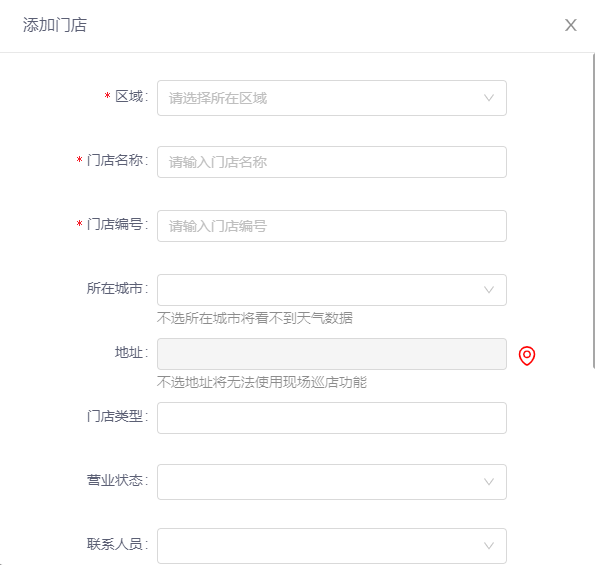The width and height of the screenshot is (595, 565).
Task: Click the hint 不选地址将无法使用现场巡店功能
Action: (x=262, y=382)
